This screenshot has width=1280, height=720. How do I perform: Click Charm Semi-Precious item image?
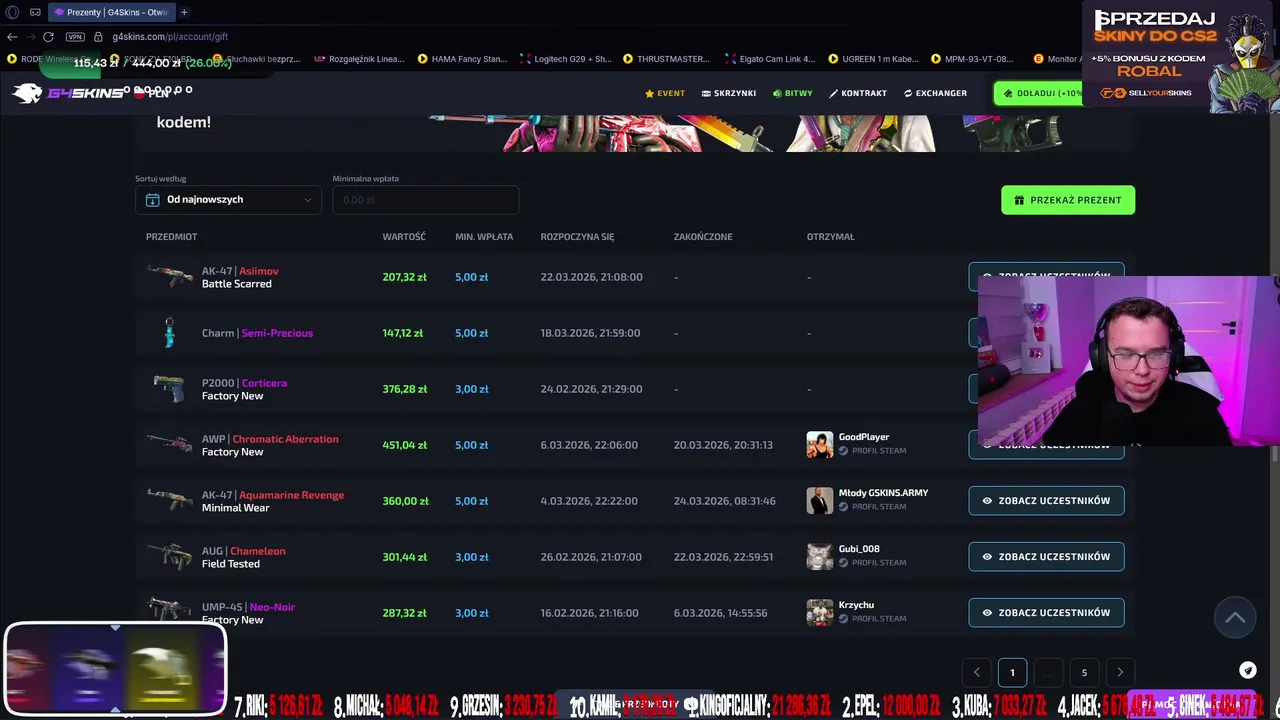(x=169, y=333)
